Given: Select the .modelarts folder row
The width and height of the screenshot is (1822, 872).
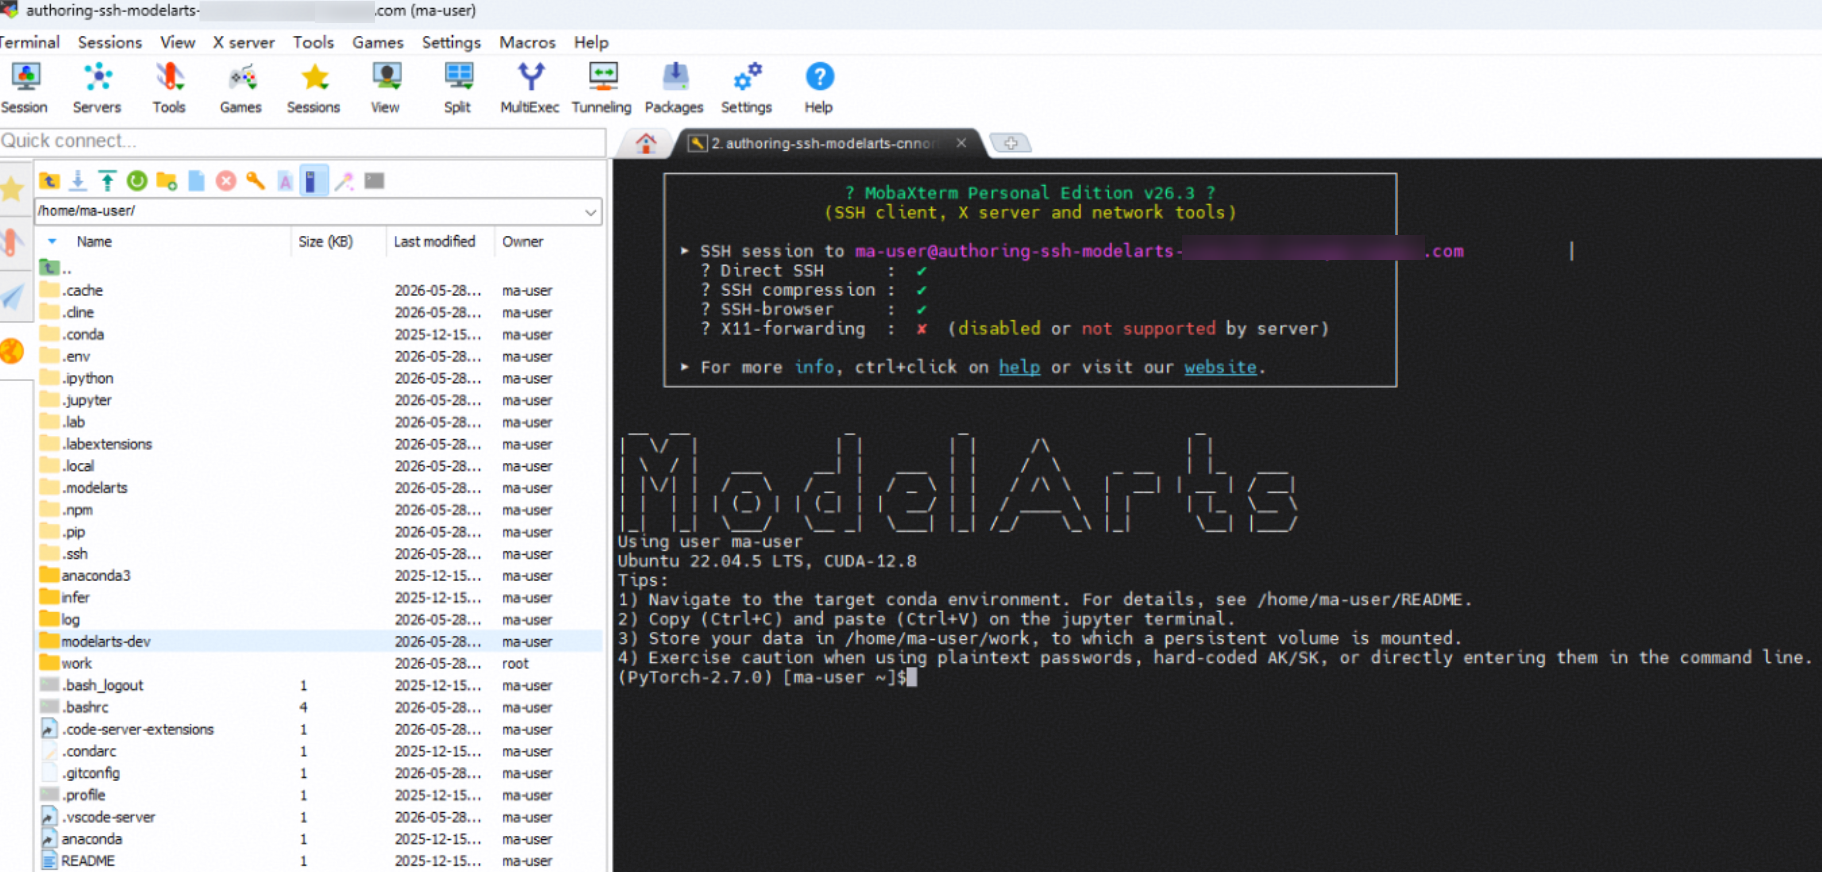Looking at the screenshot, I should click(320, 488).
